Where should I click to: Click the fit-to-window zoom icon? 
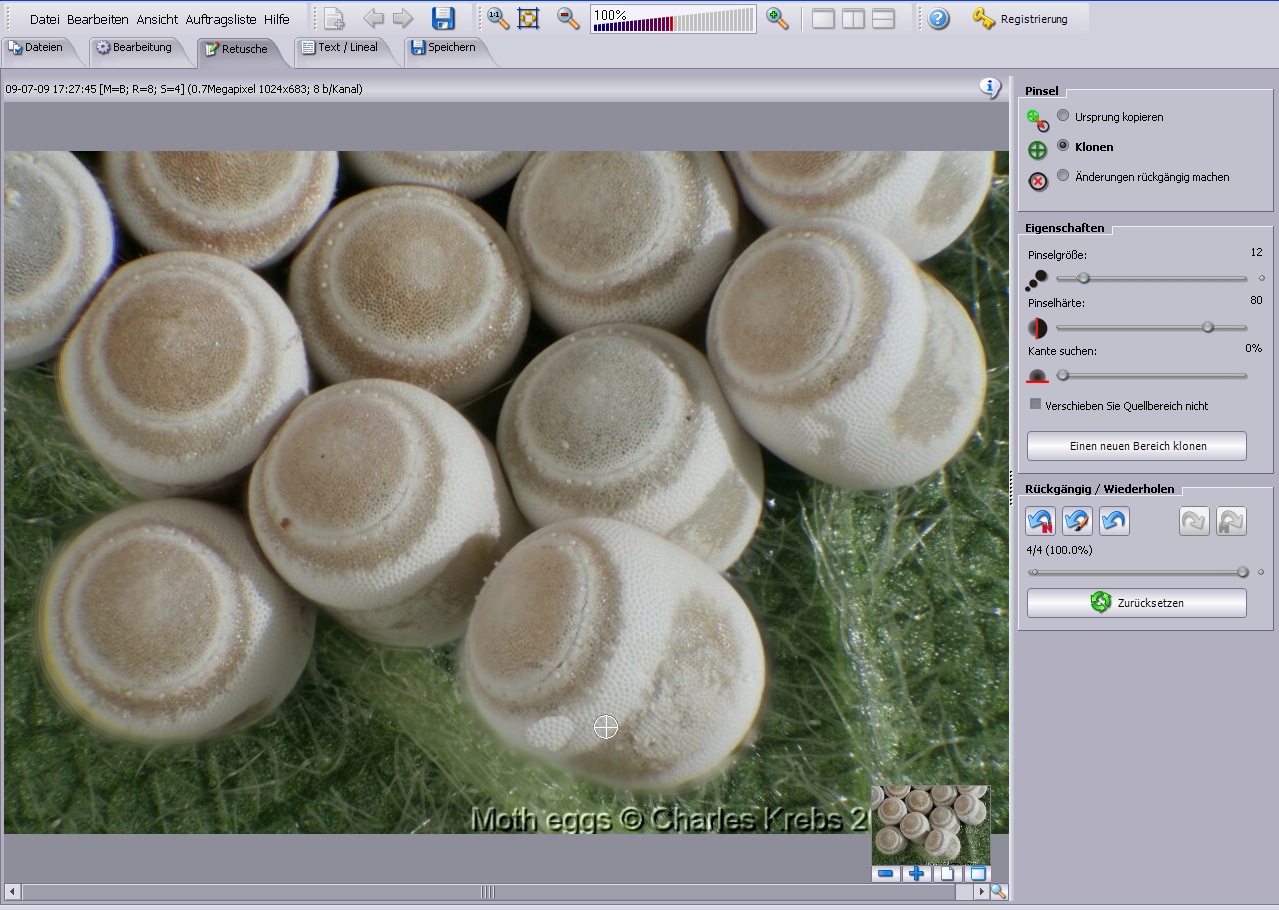tap(529, 18)
